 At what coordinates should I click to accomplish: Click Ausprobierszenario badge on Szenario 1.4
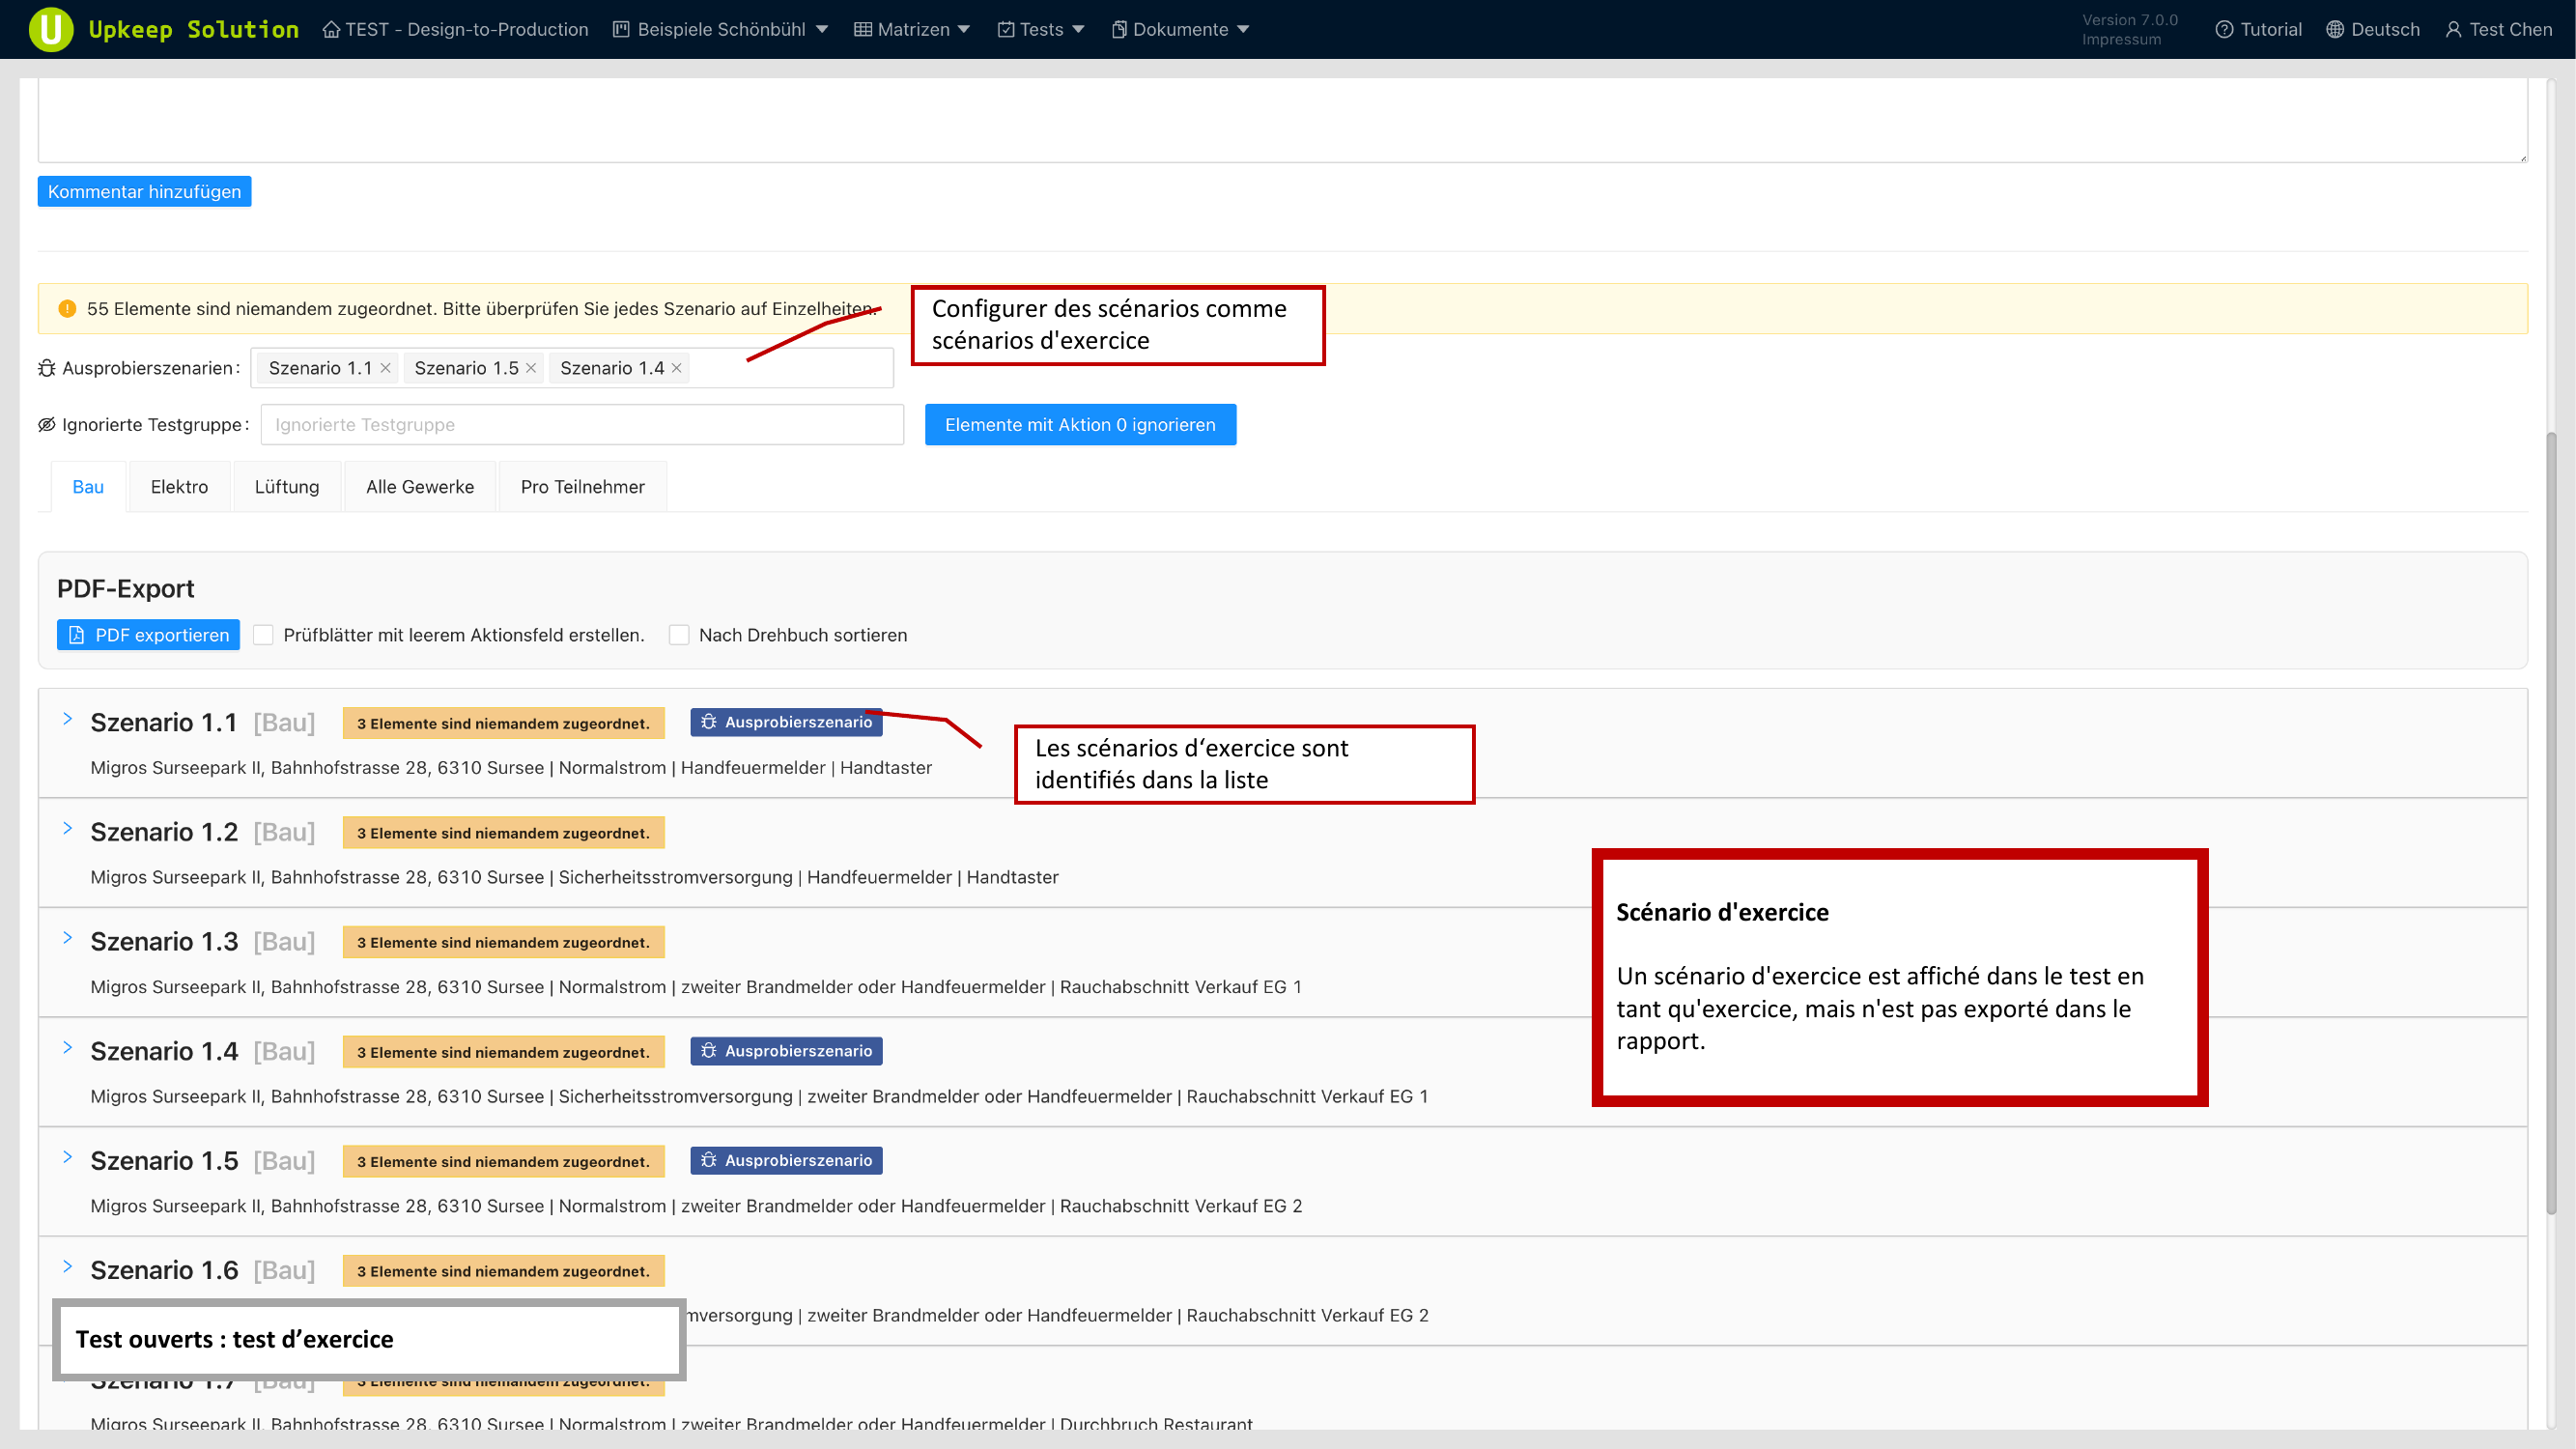(x=786, y=1051)
